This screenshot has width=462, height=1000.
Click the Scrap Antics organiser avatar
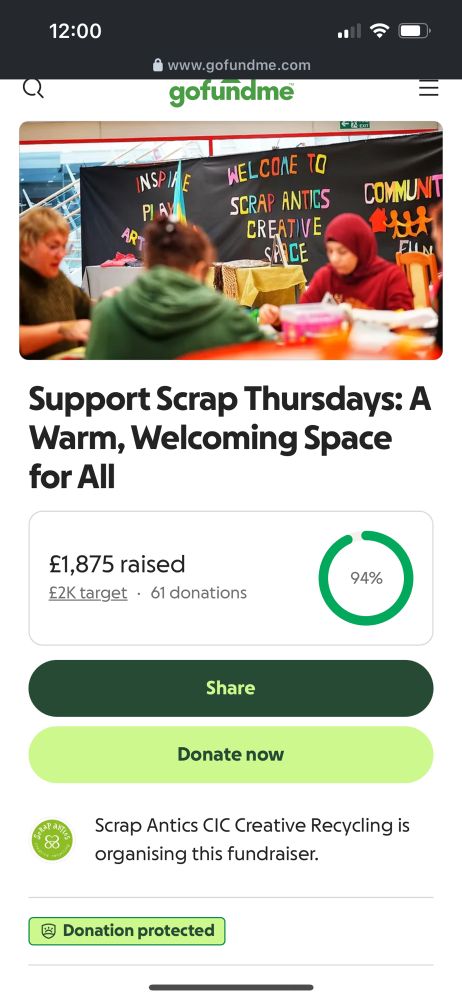[52, 839]
